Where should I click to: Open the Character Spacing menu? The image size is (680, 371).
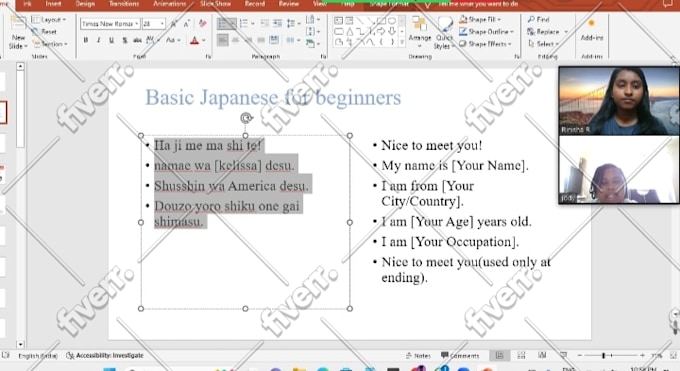coord(152,40)
